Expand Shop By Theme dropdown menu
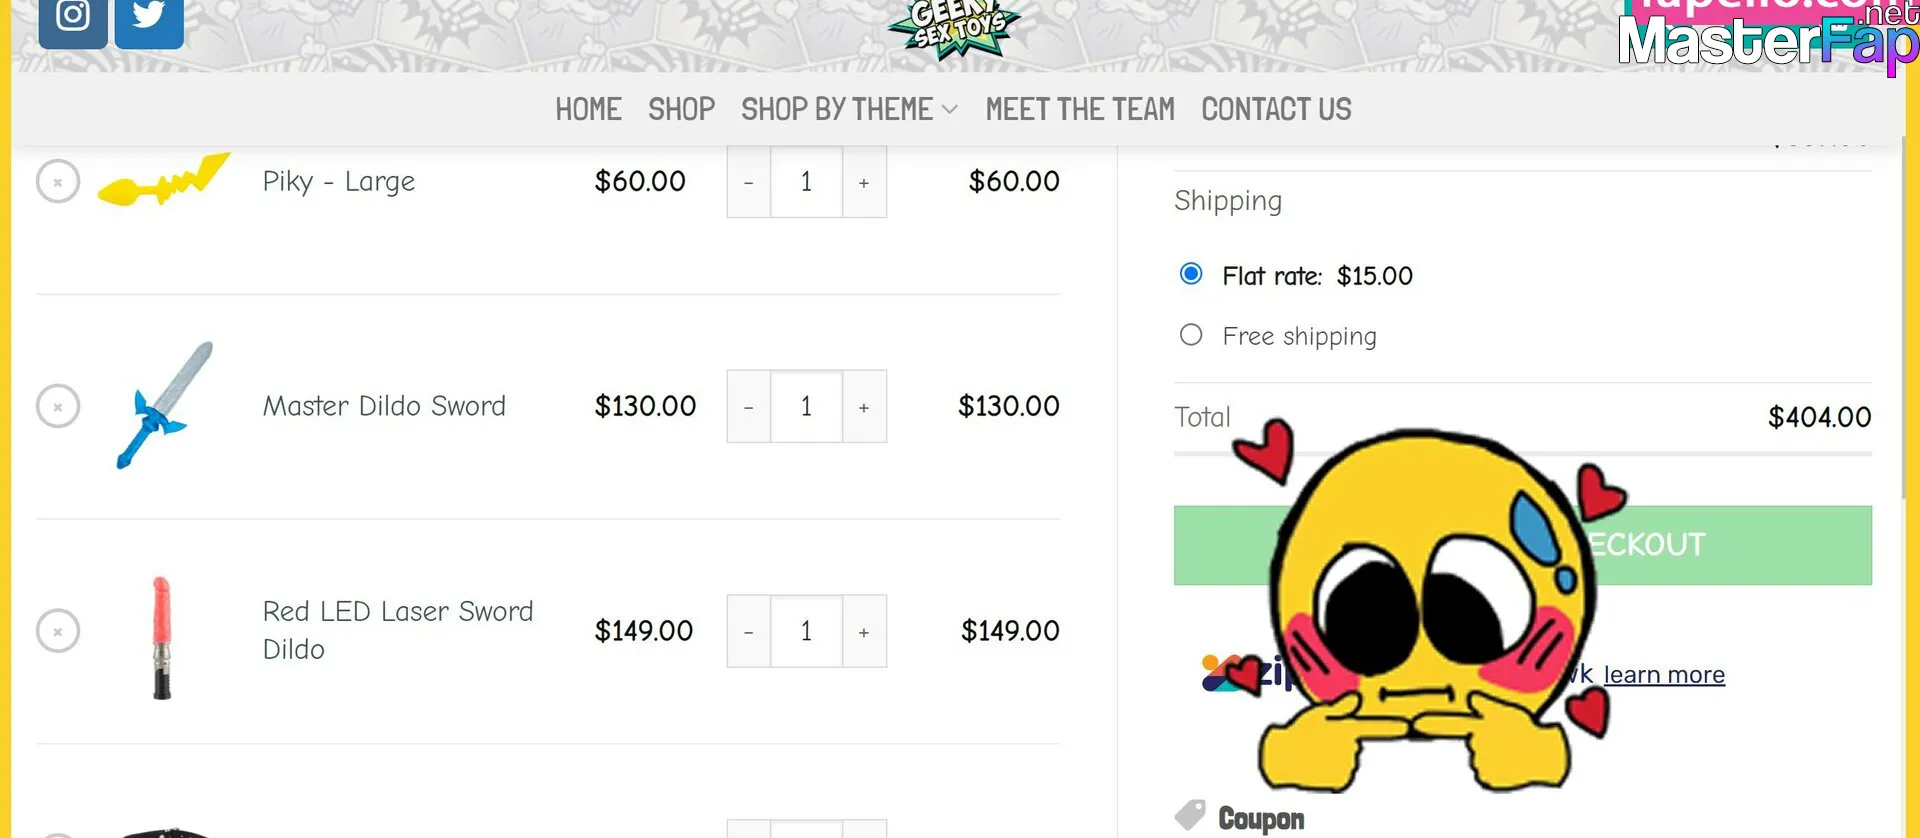Viewport: 1920px width, 838px height. (849, 109)
